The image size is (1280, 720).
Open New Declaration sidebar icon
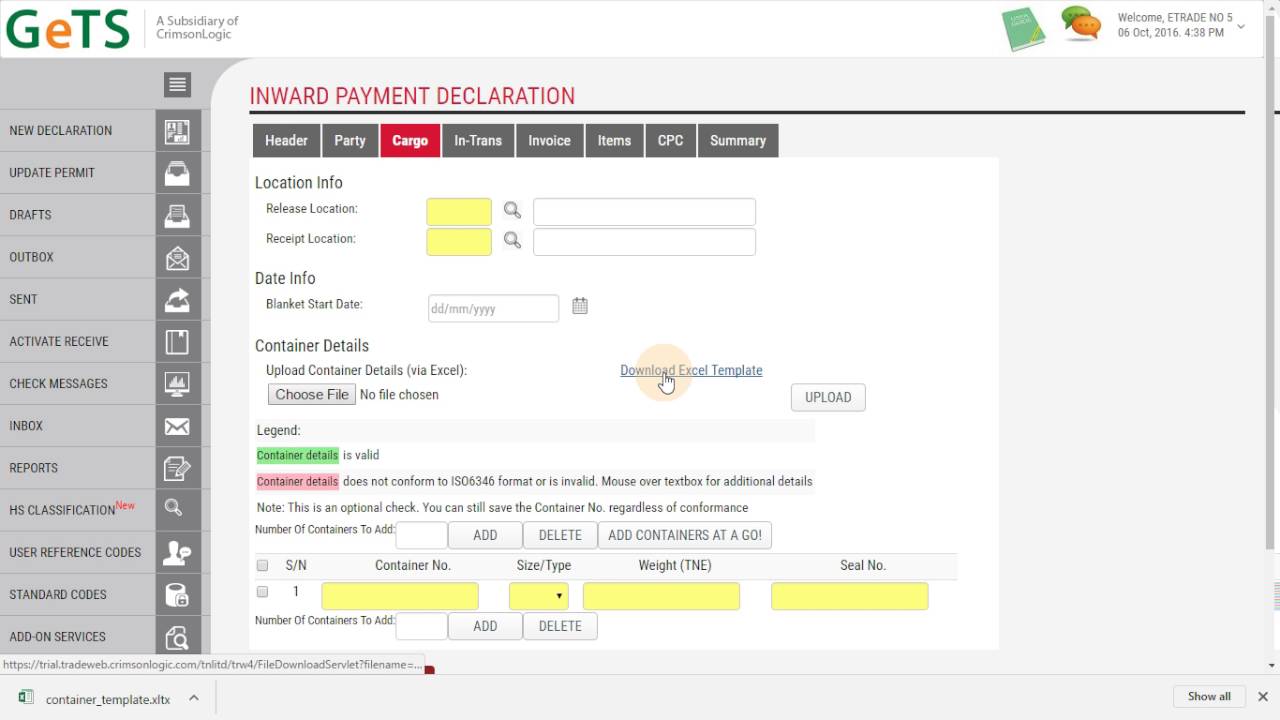(177, 130)
